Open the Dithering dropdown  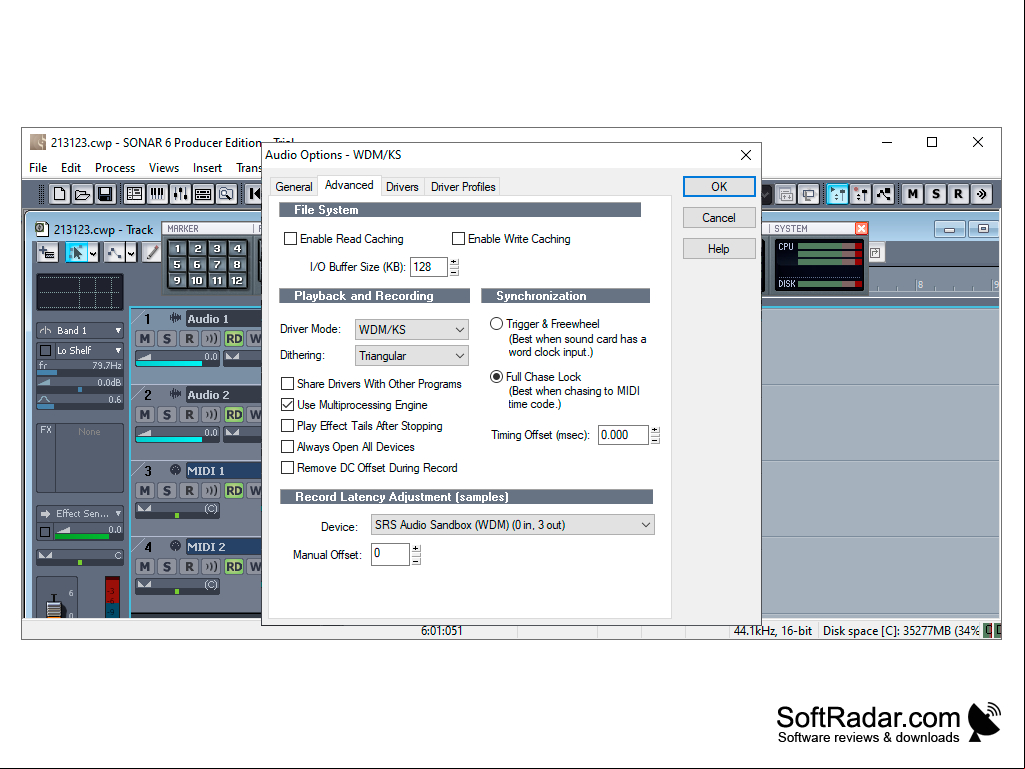(412, 356)
